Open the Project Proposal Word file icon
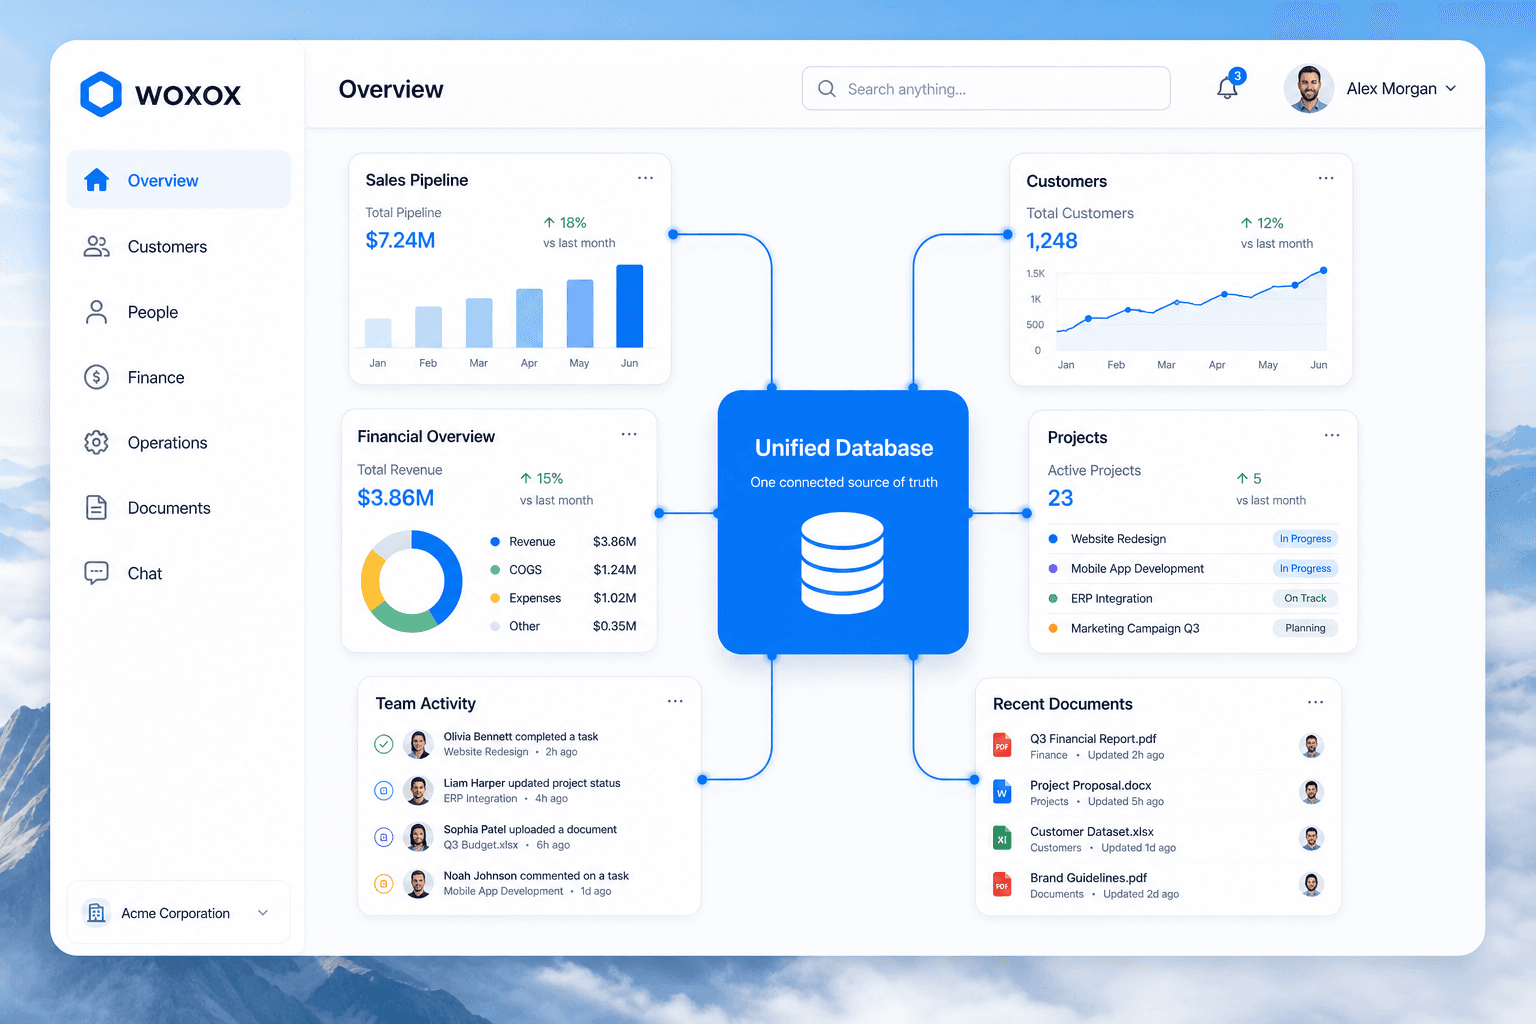Image resolution: width=1536 pixels, height=1024 pixels. tap(1002, 792)
